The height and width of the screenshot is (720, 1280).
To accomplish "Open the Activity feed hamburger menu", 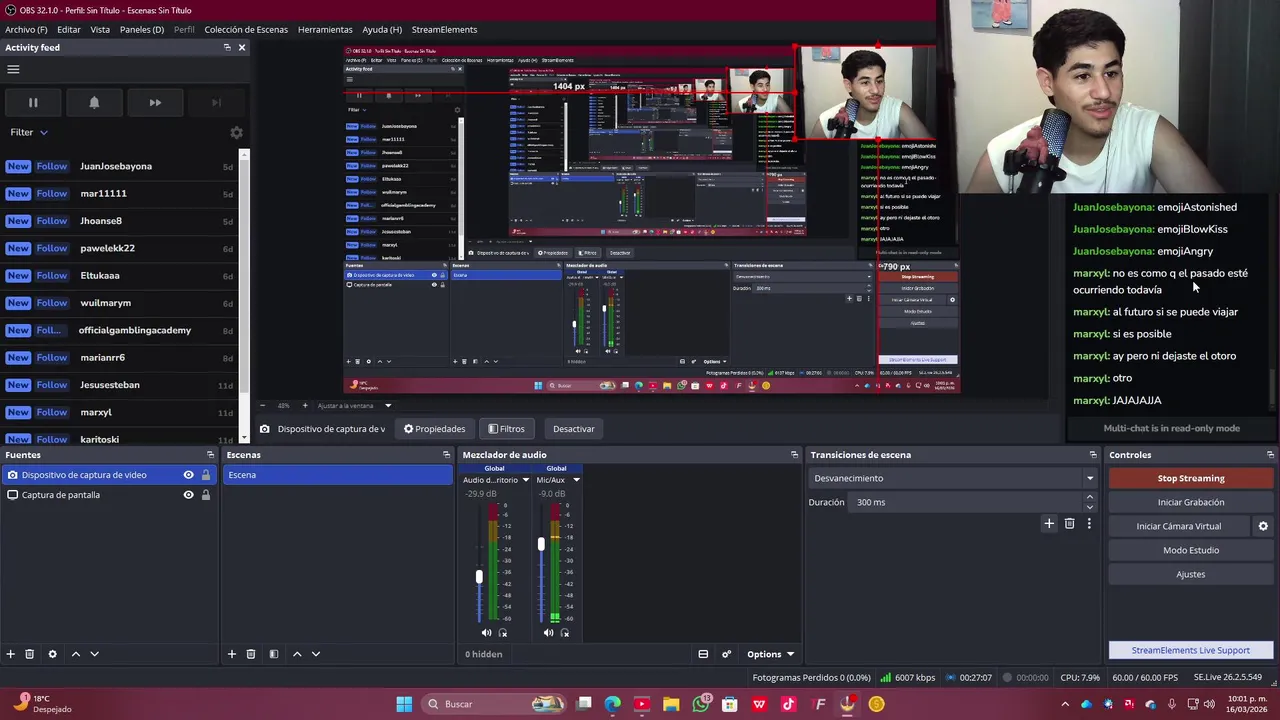I will (x=13, y=69).
